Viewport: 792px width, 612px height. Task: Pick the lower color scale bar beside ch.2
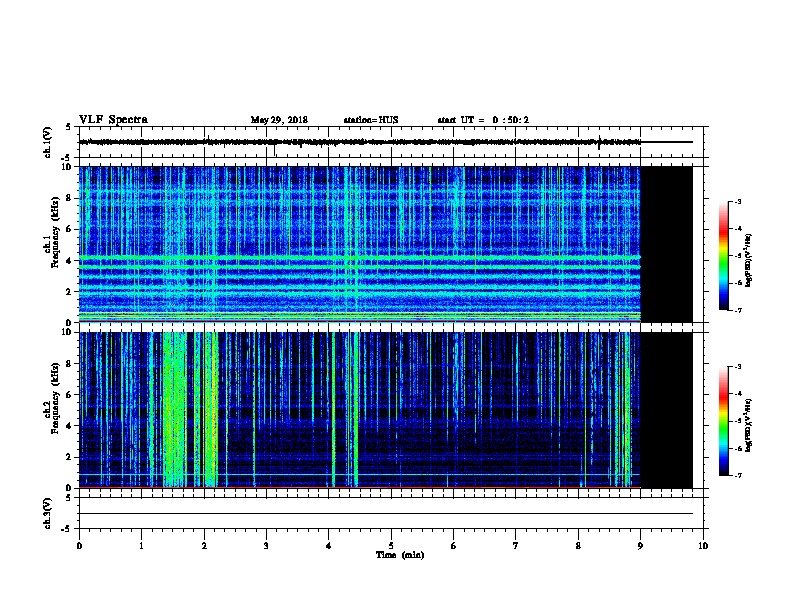tap(724, 421)
